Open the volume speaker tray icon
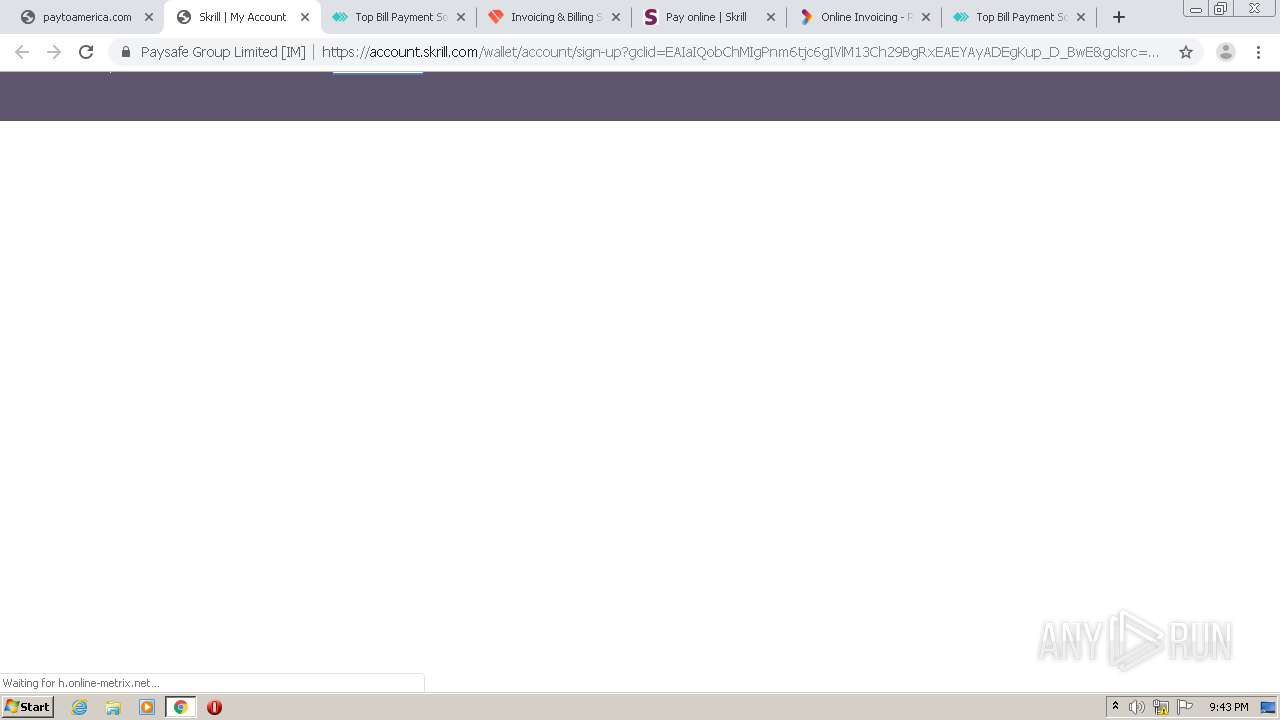The image size is (1280, 720). (x=1137, y=707)
